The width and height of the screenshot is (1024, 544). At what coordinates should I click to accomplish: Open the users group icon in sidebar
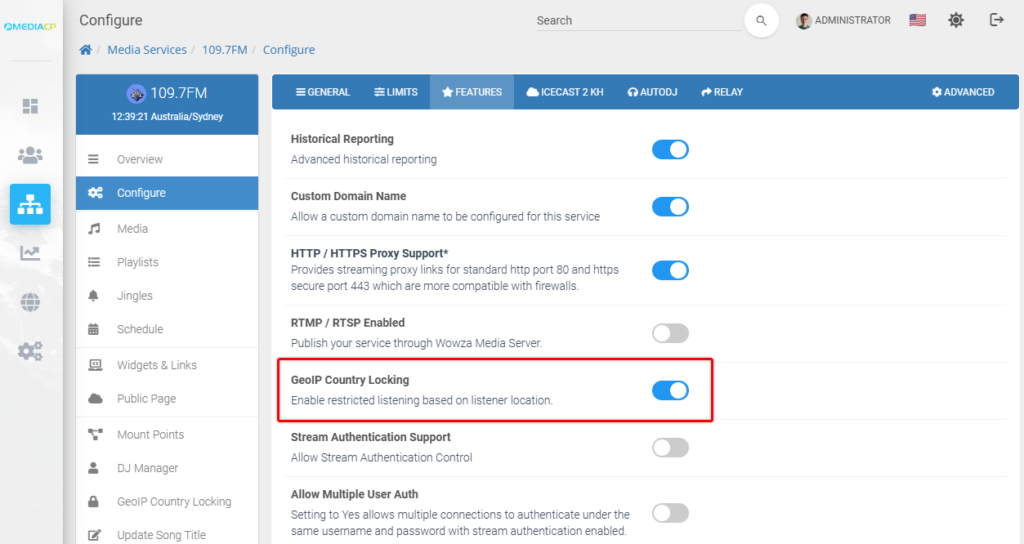[x=30, y=155]
